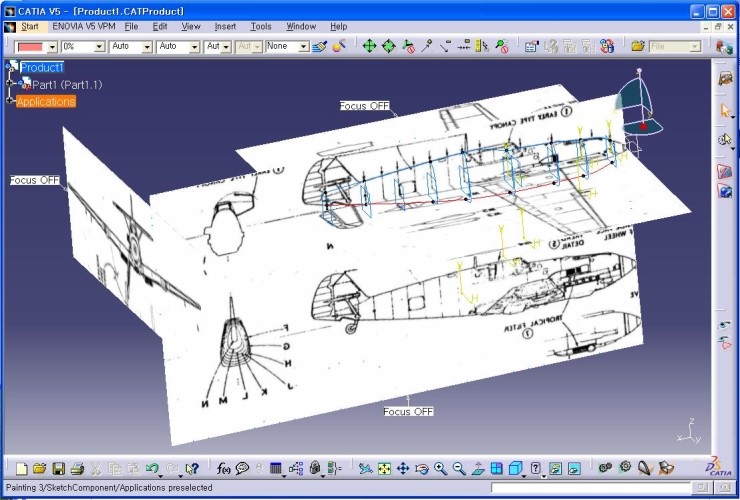Click the Fit All In view icon
The height and width of the screenshot is (500, 740).
[x=384, y=468]
